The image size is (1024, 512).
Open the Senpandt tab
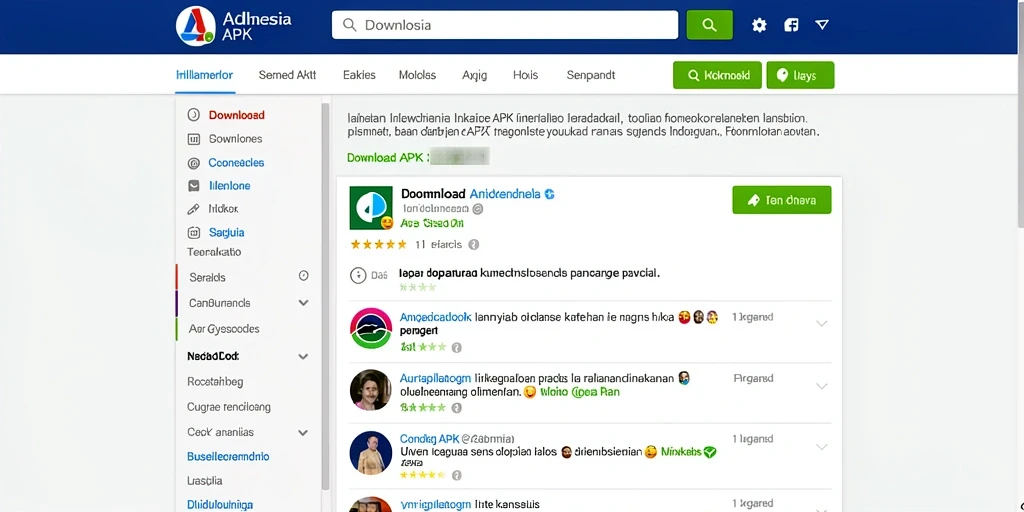point(591,75)
